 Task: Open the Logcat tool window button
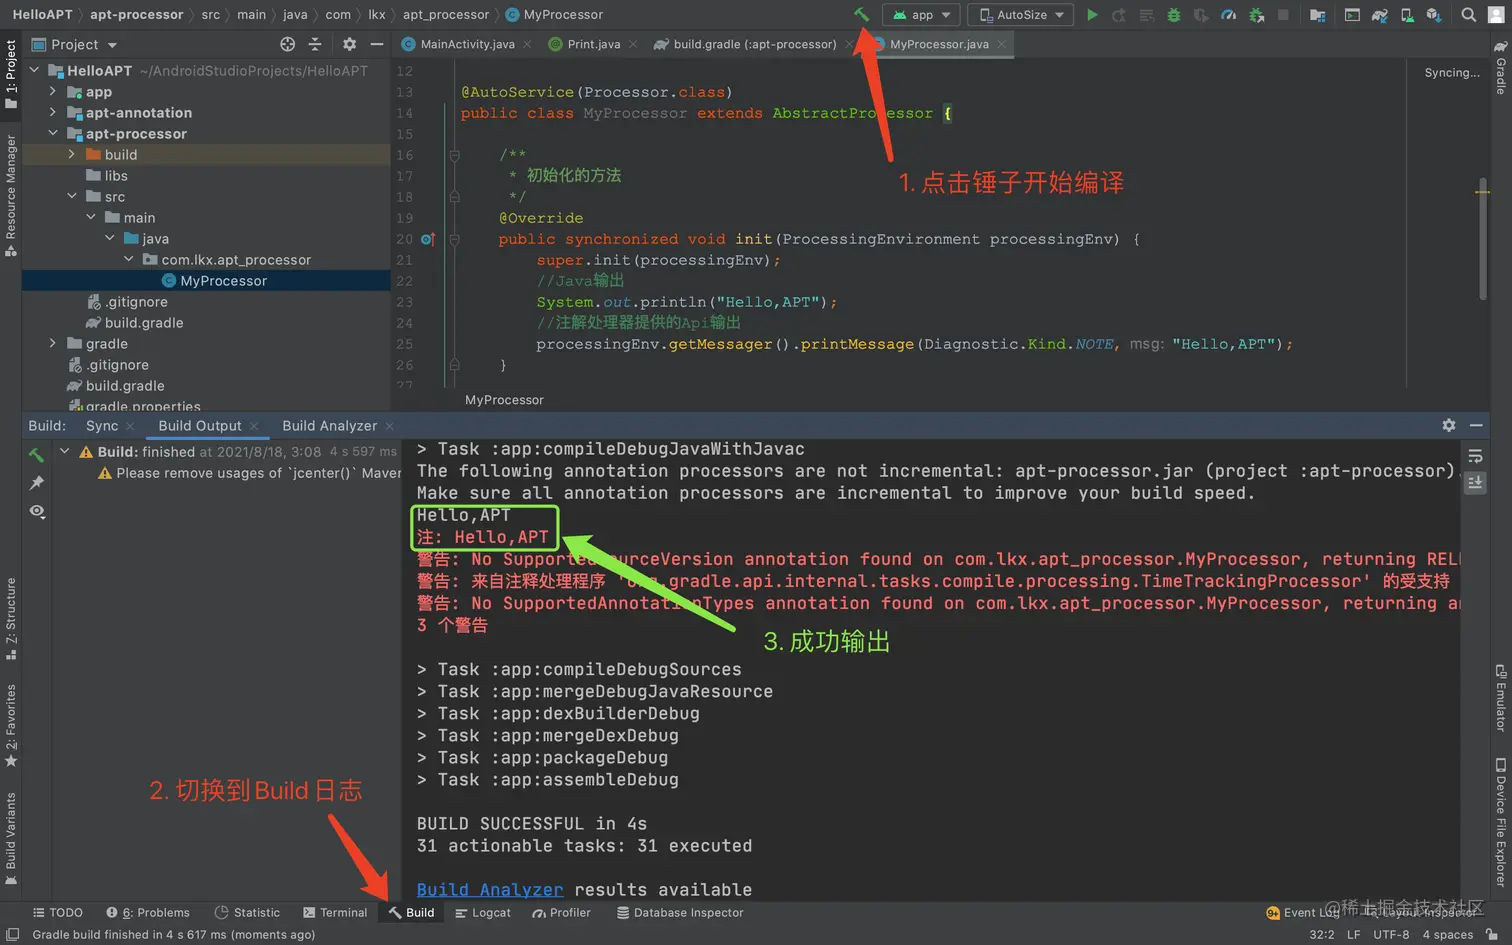(482, 912)
